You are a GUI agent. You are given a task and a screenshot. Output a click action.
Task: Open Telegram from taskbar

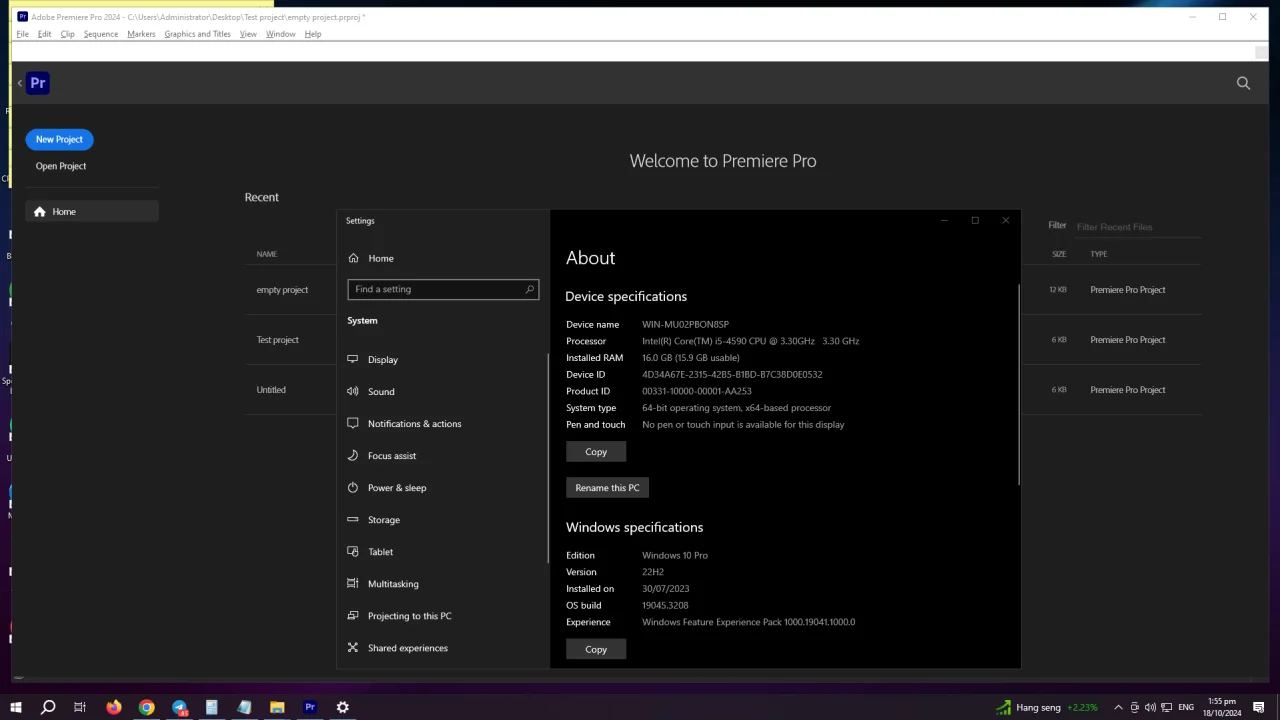(180, 707)
